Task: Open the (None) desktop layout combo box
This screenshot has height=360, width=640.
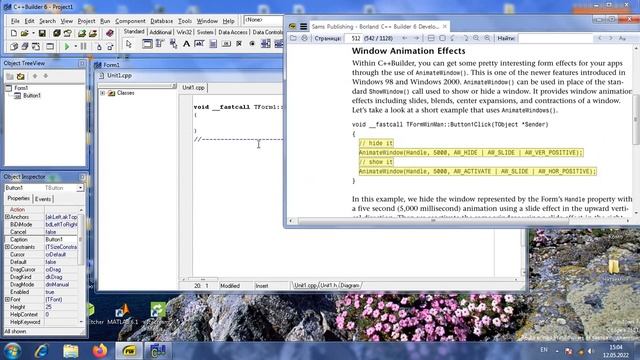Action: [263, 20]
